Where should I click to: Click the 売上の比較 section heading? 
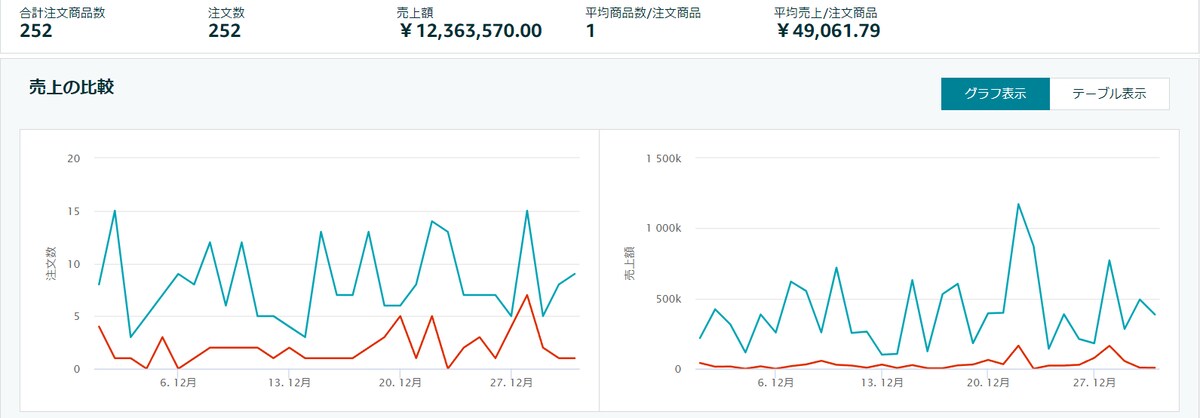pyautogui.click(x=72, y=87)
